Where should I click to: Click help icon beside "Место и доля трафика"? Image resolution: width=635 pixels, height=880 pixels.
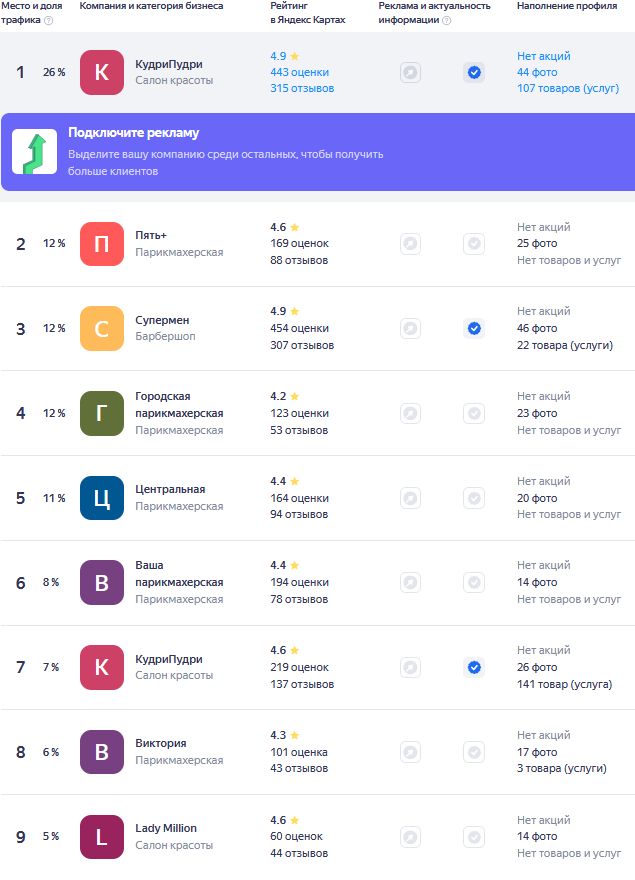tap(49, 20)
